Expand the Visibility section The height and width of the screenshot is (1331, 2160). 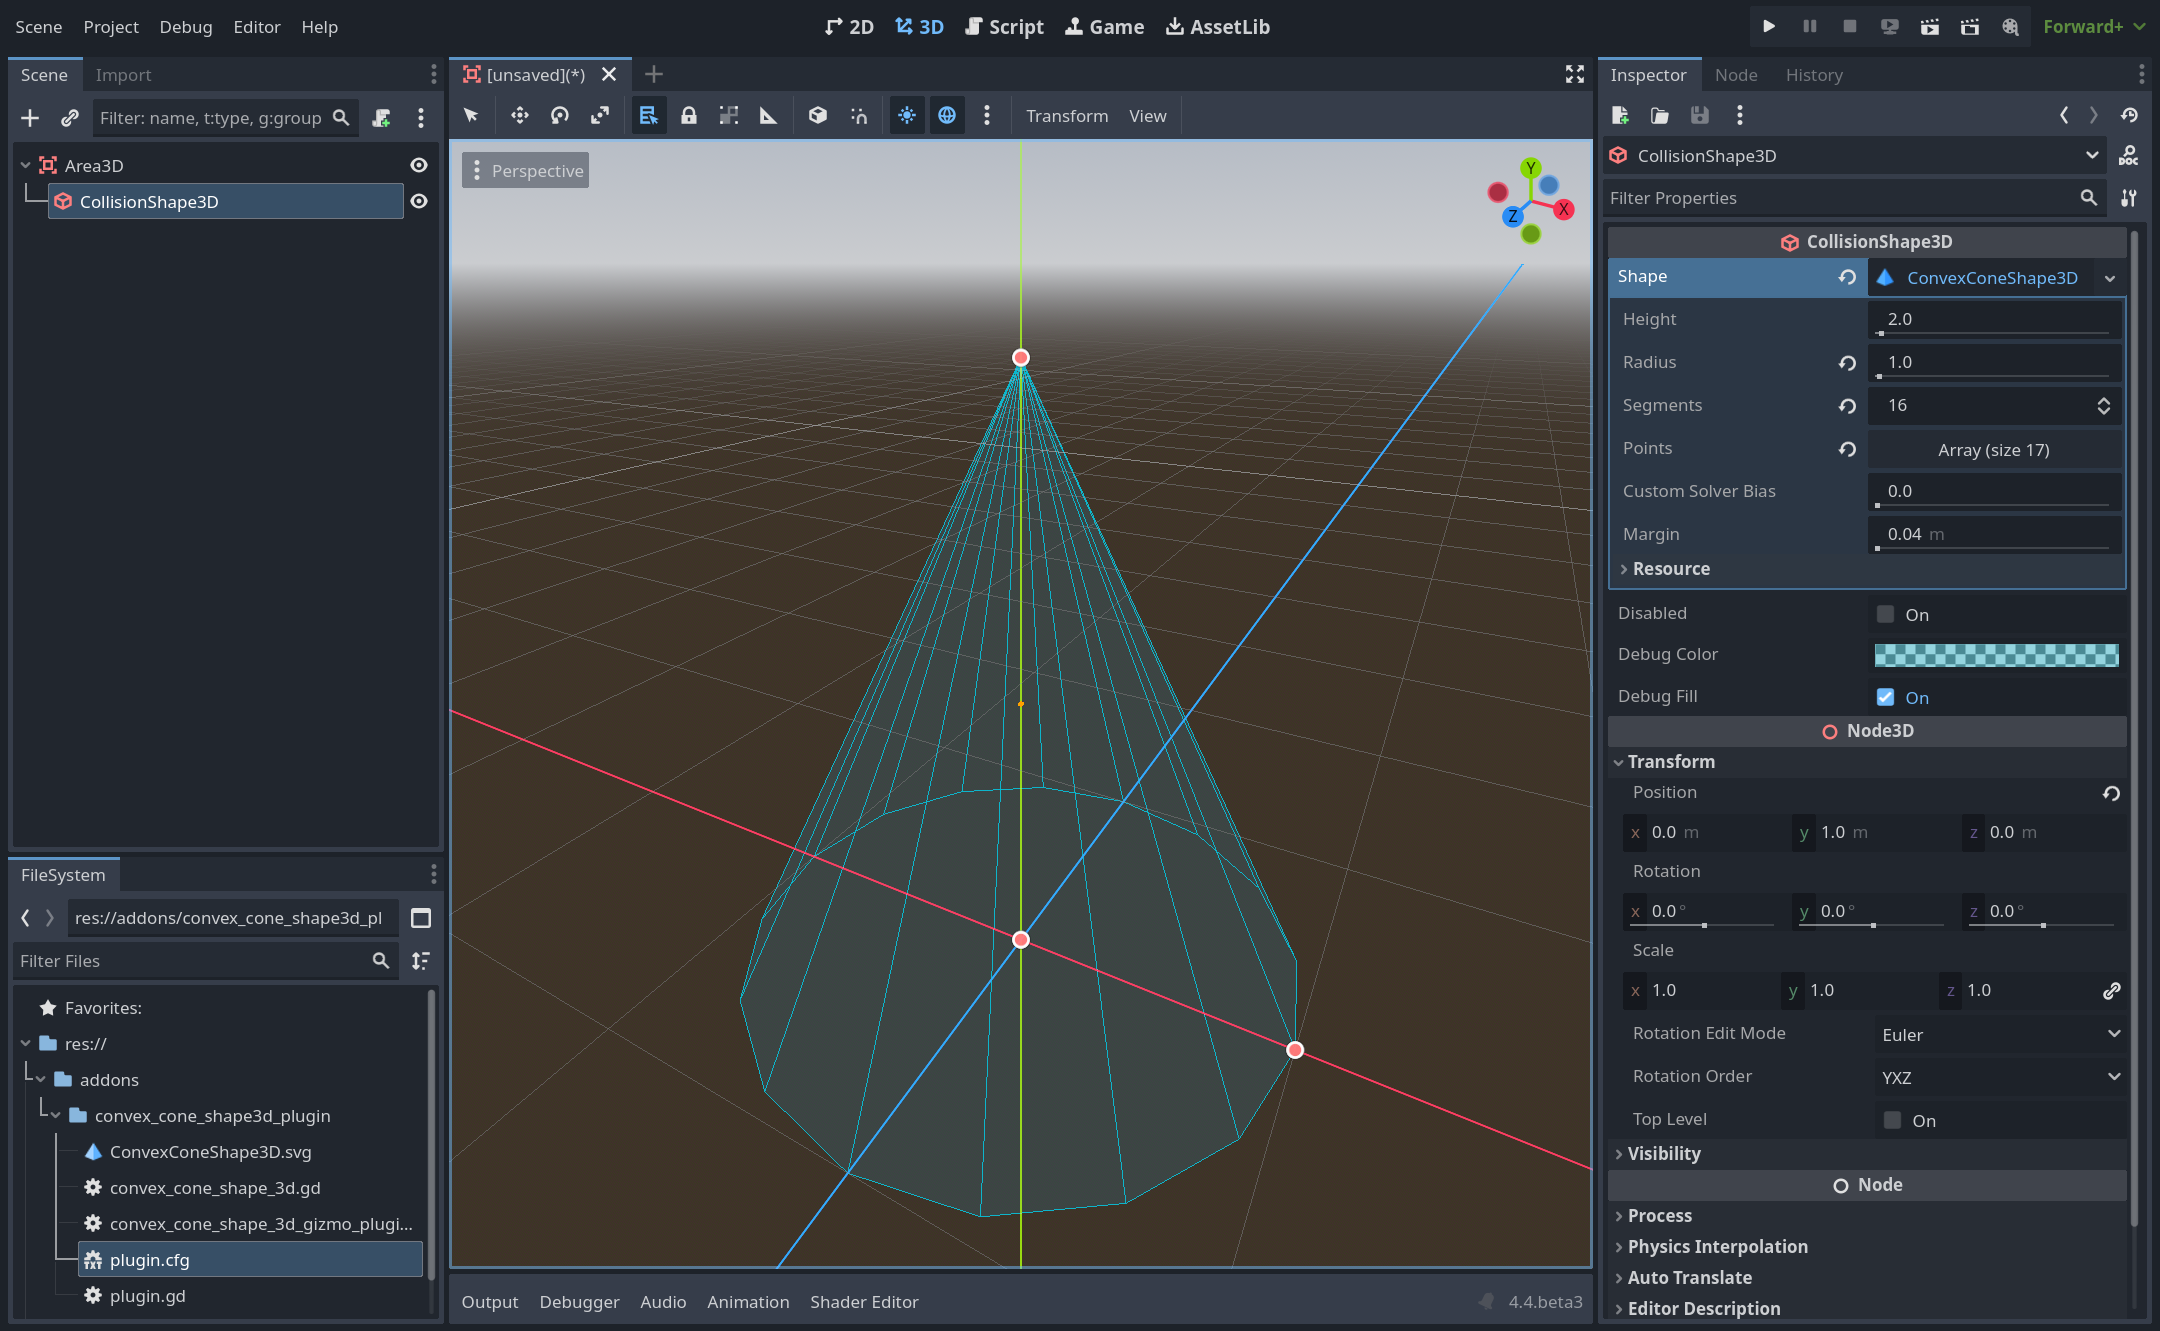click(1664, 1153)
